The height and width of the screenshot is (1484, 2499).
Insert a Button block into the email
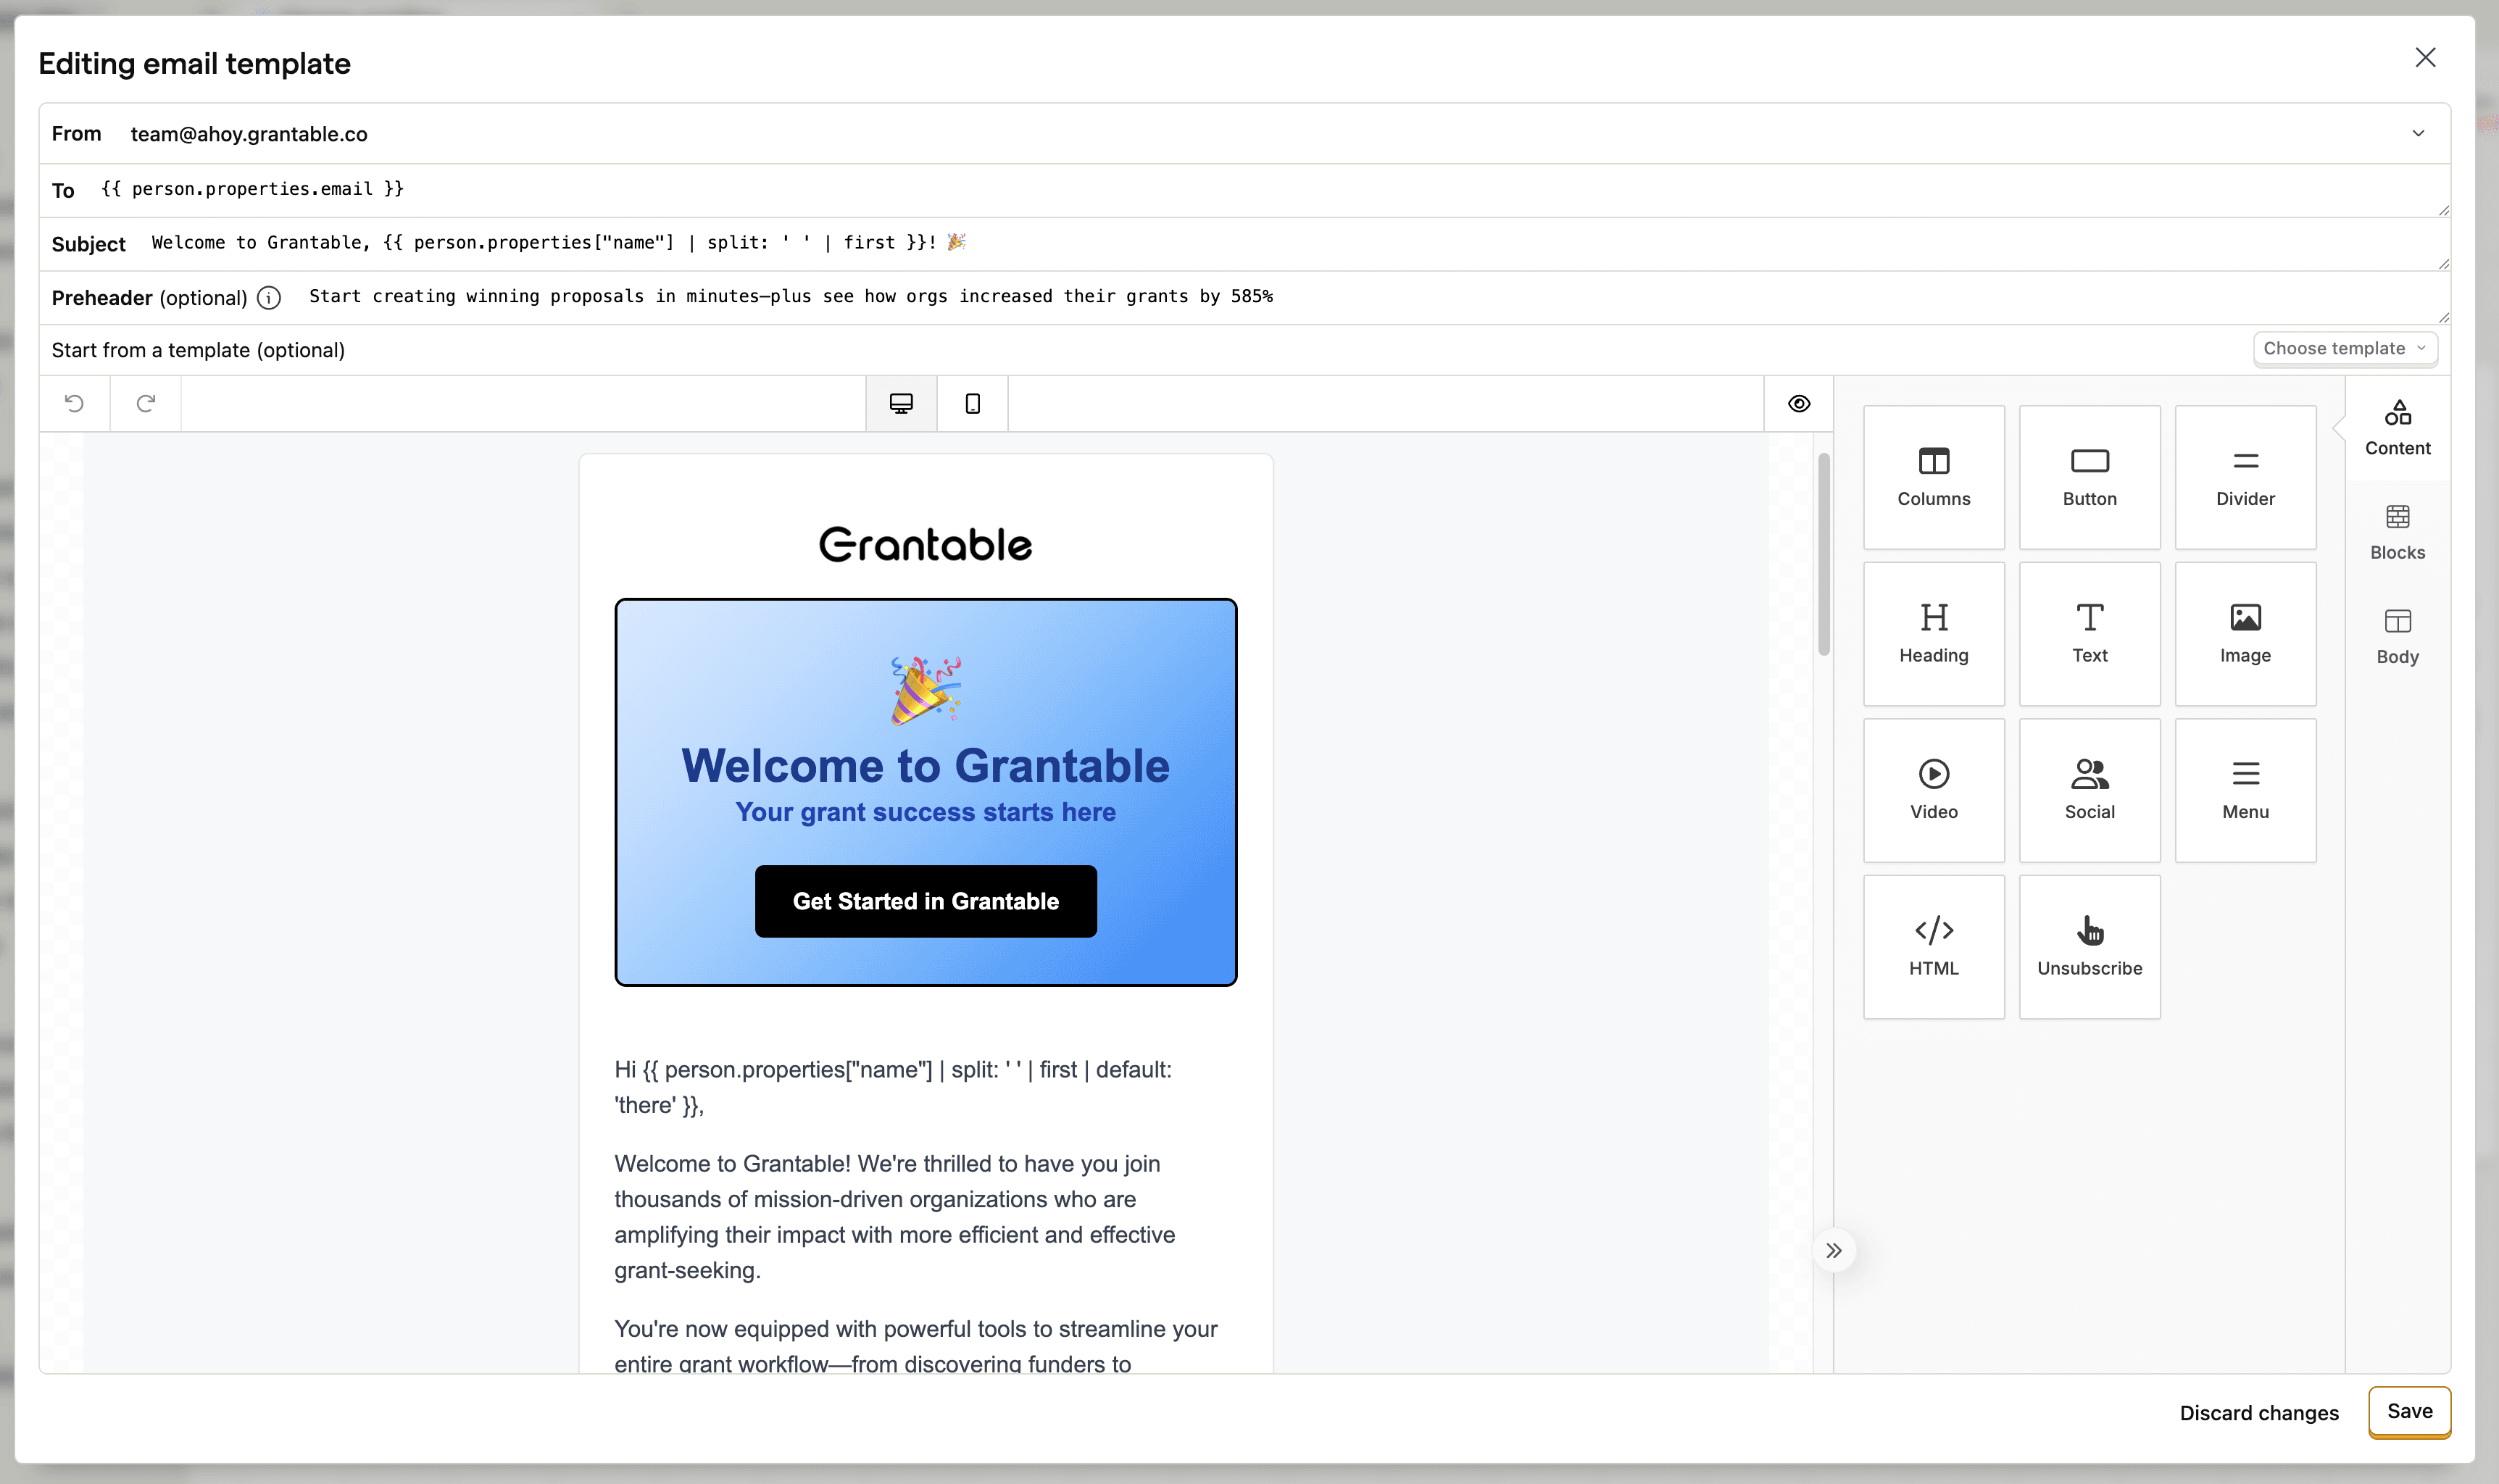point(2089,477)
